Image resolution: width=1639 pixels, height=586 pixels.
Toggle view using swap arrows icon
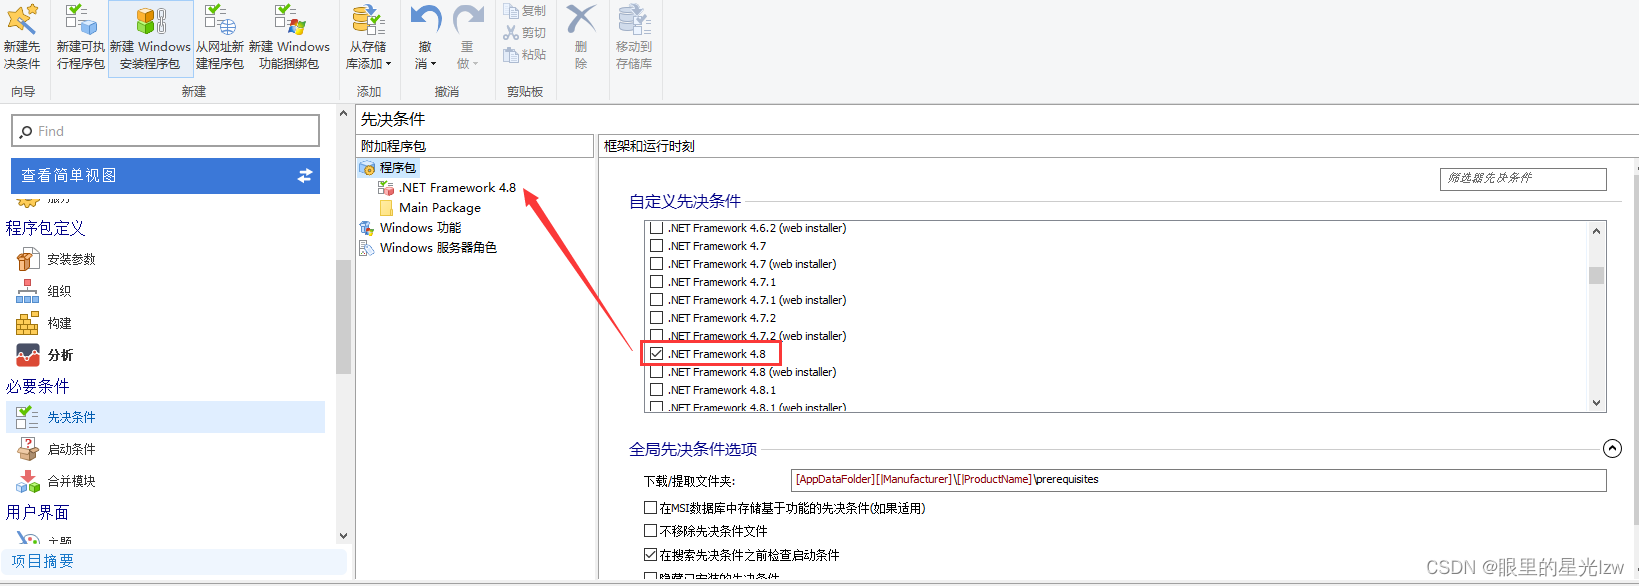[305, 176]
